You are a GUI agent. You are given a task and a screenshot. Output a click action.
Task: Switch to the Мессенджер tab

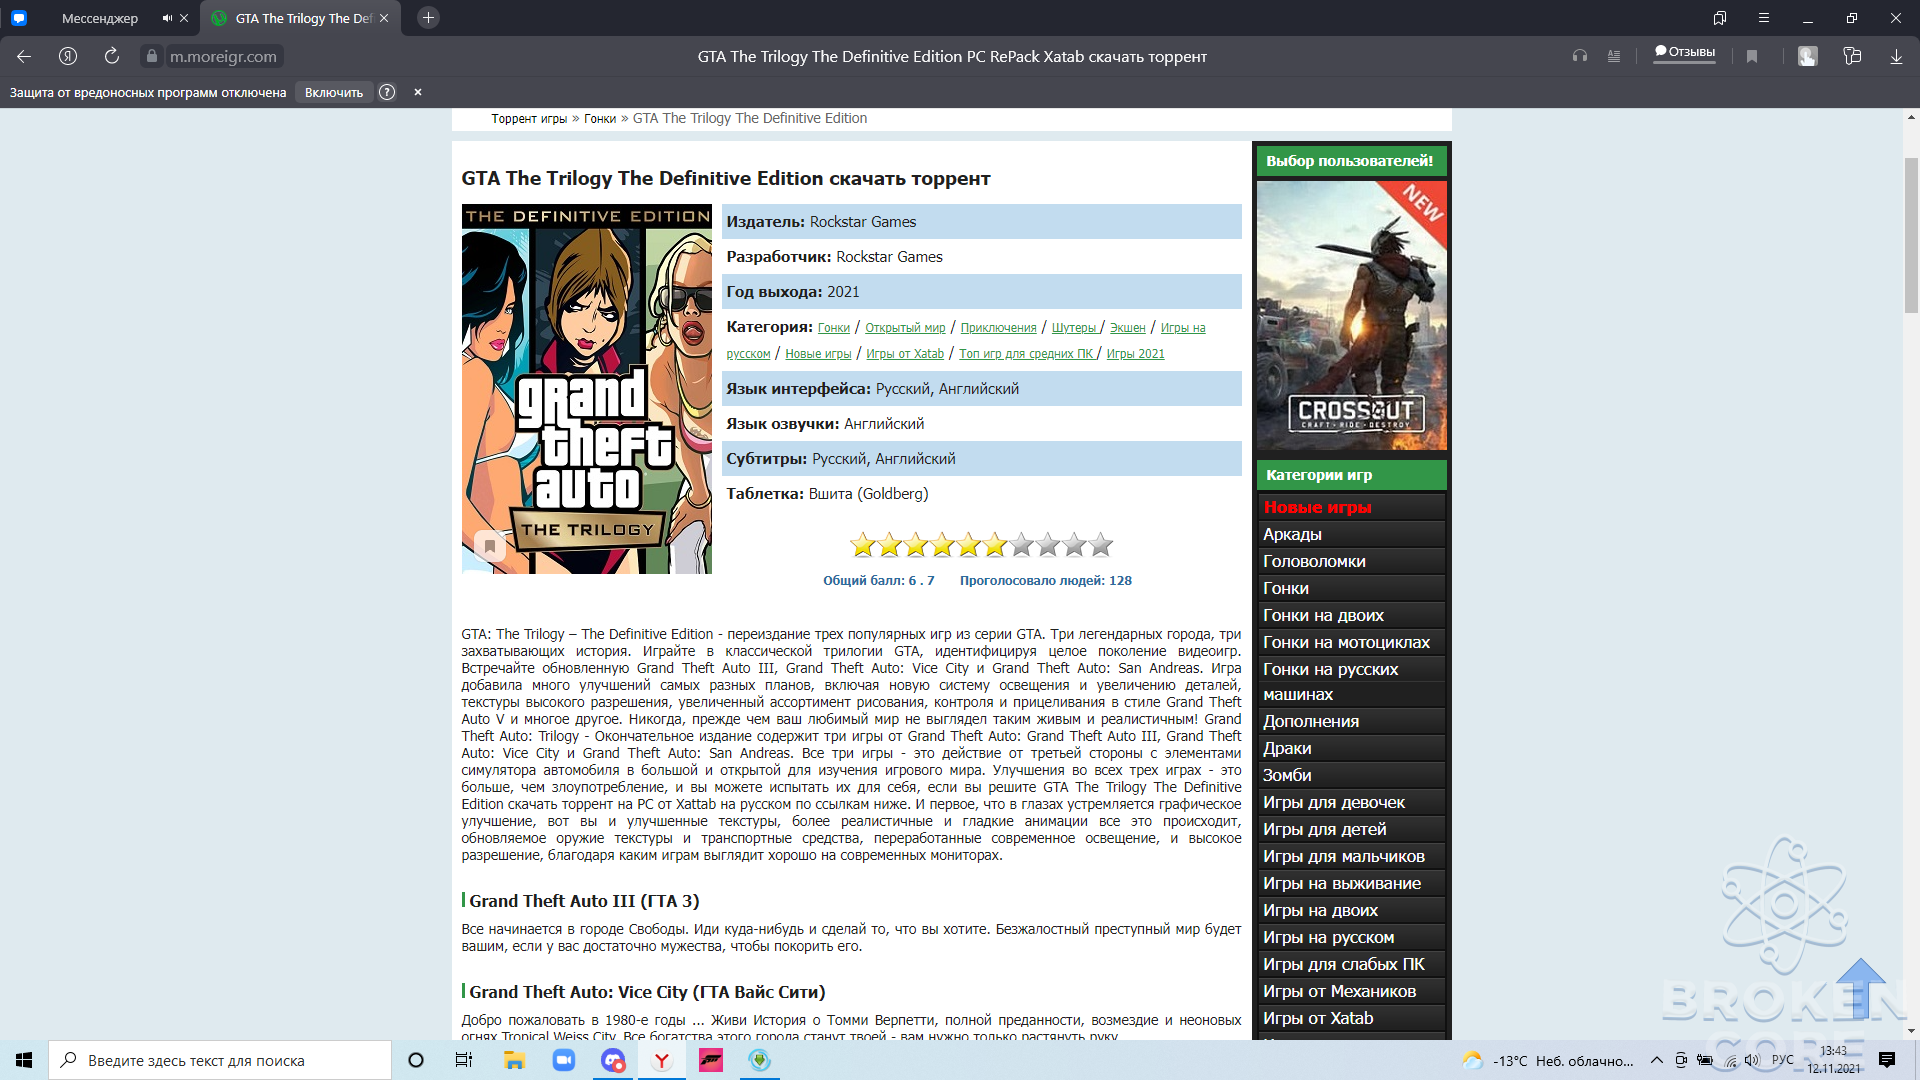click(100, 18)
